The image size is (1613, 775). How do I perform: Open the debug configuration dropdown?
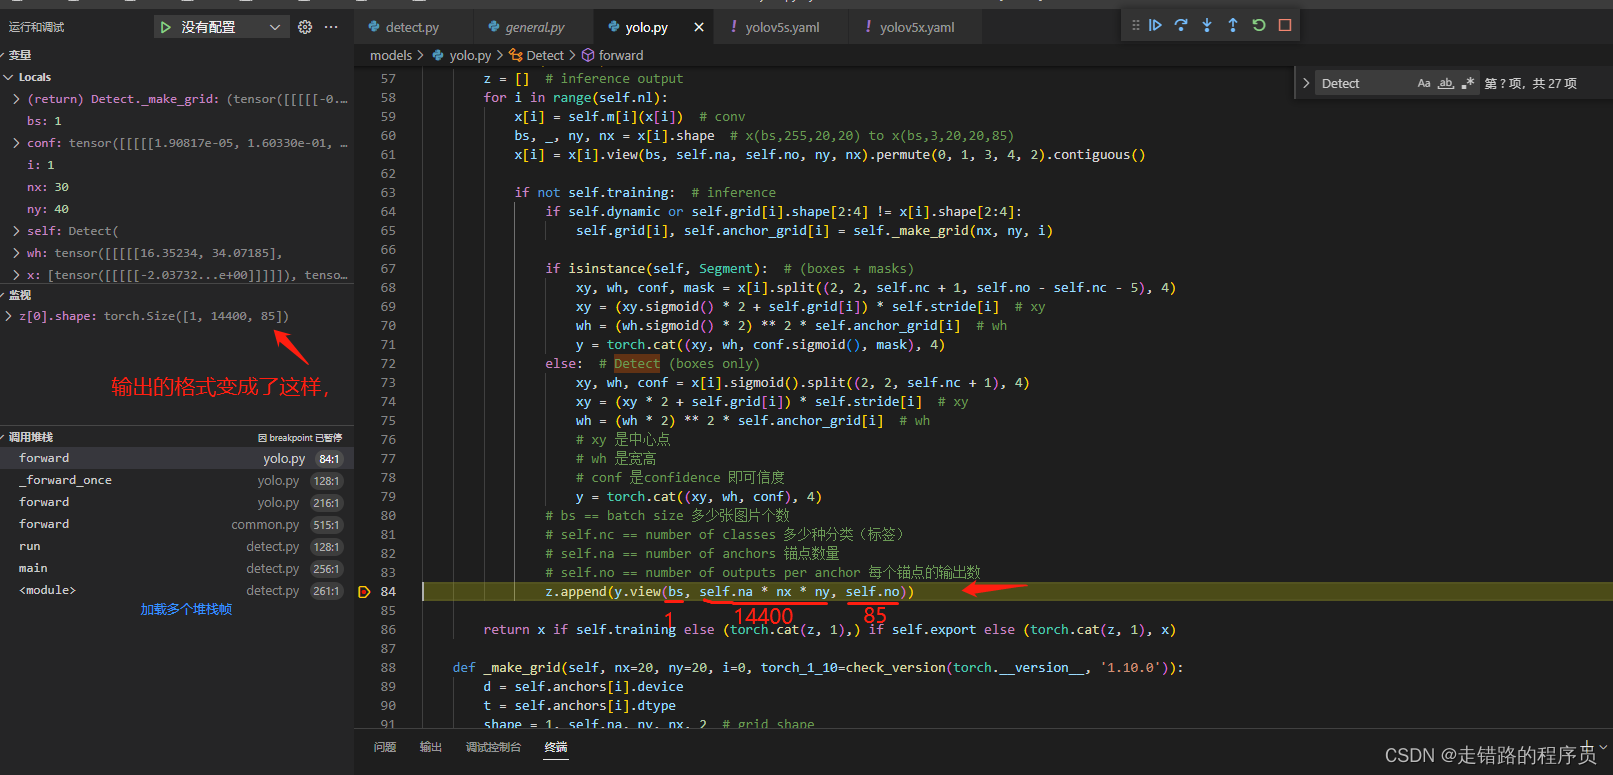(x=274, y=27)
